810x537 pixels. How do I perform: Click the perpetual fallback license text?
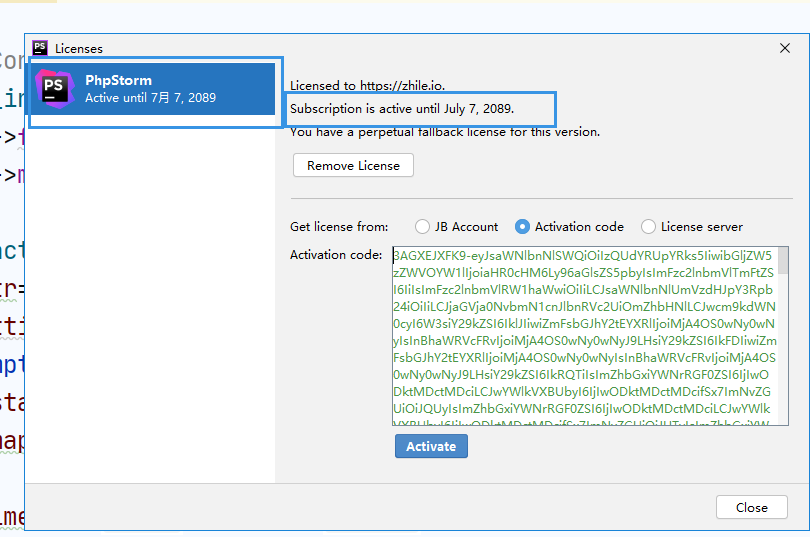point(445,132)
